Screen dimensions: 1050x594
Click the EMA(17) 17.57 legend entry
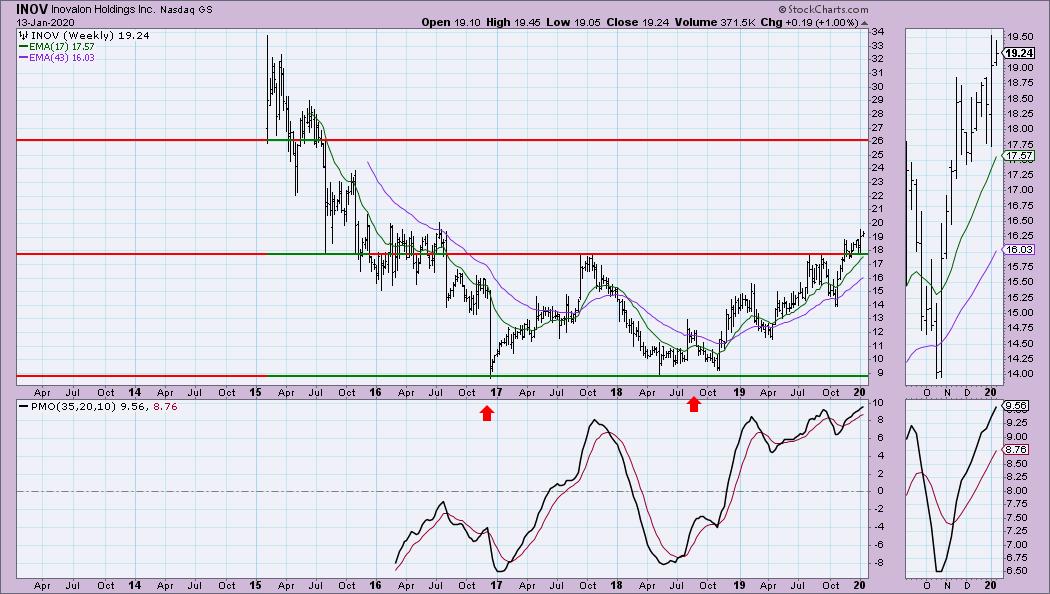pyautogui.click(x=62, y=47)
